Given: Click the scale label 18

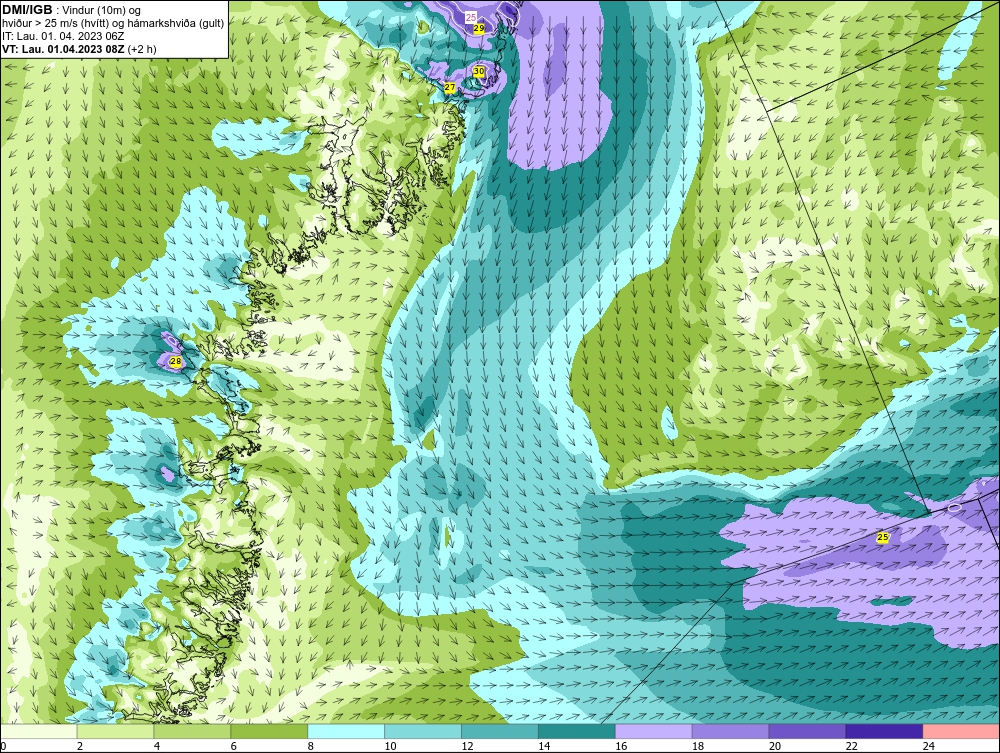Looking at the screenshot, I should (x=698, y=746).
